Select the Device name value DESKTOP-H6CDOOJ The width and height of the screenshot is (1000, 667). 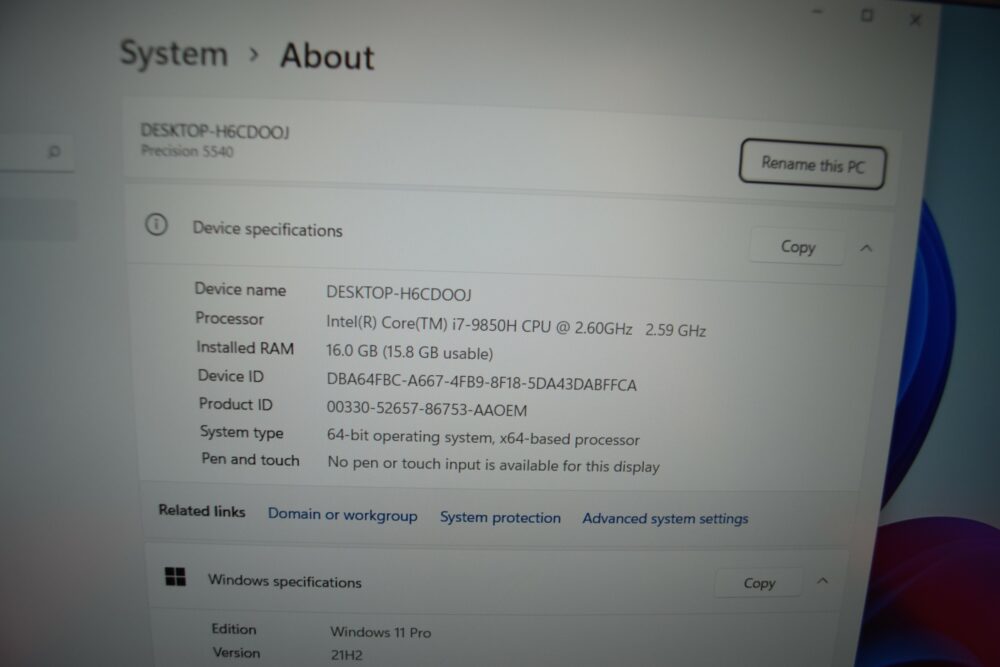[399, 293]
